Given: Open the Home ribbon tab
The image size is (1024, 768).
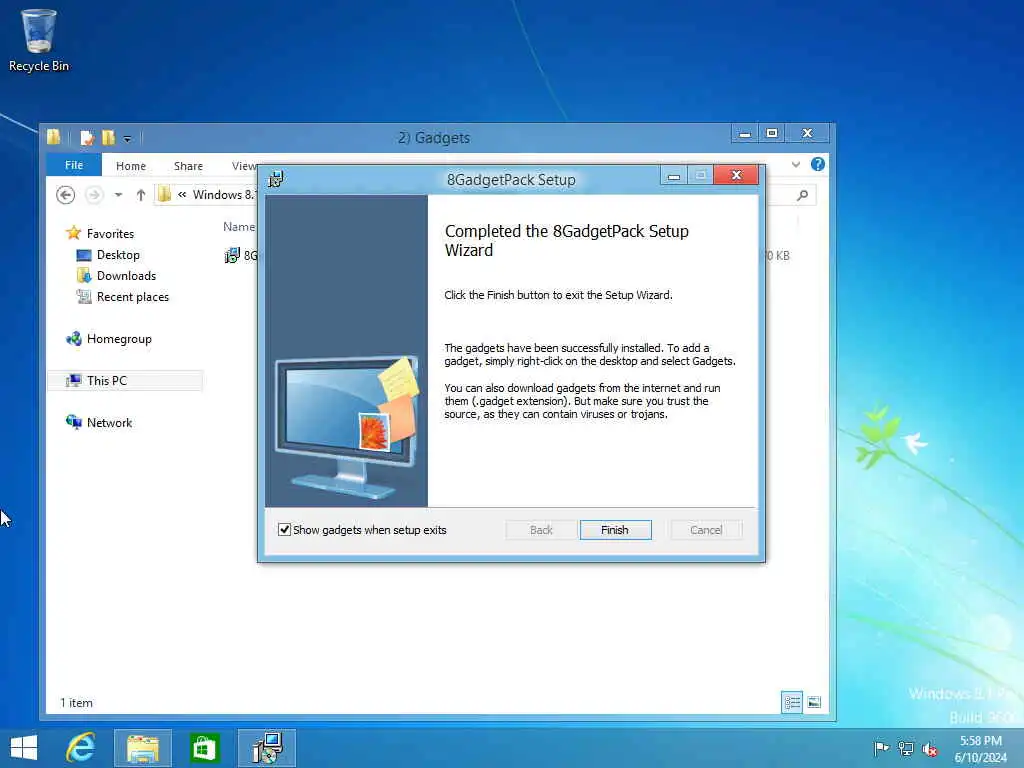Looking at the screenshot, I should click(131, 166).
